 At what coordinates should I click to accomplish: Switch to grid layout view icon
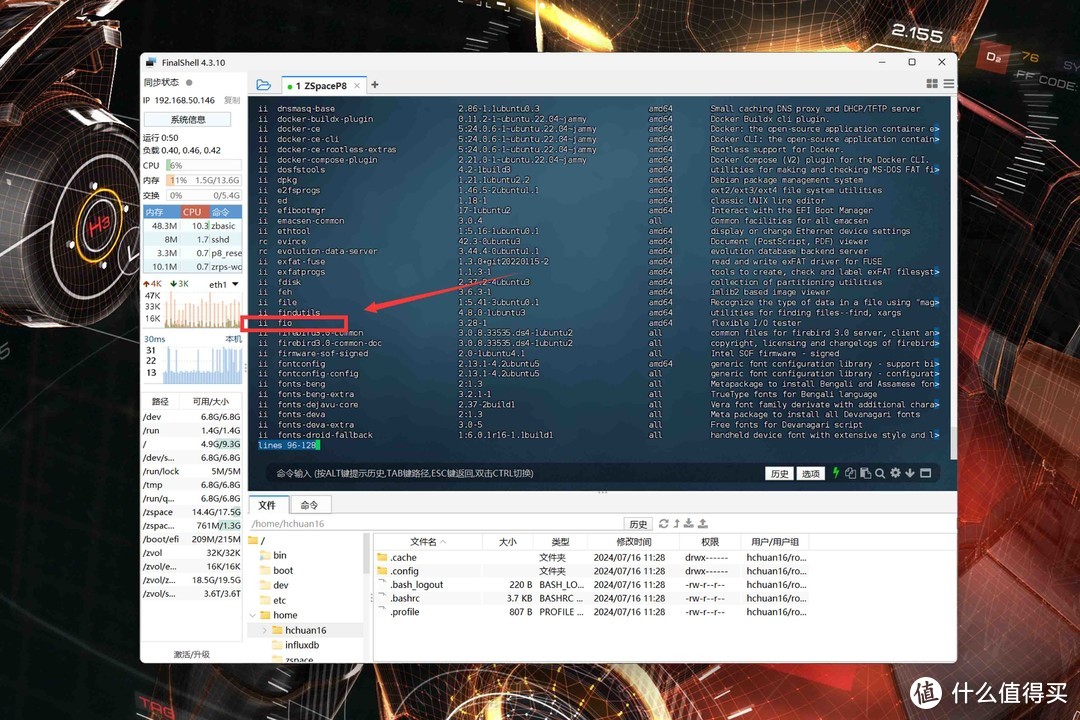point(932,85)
